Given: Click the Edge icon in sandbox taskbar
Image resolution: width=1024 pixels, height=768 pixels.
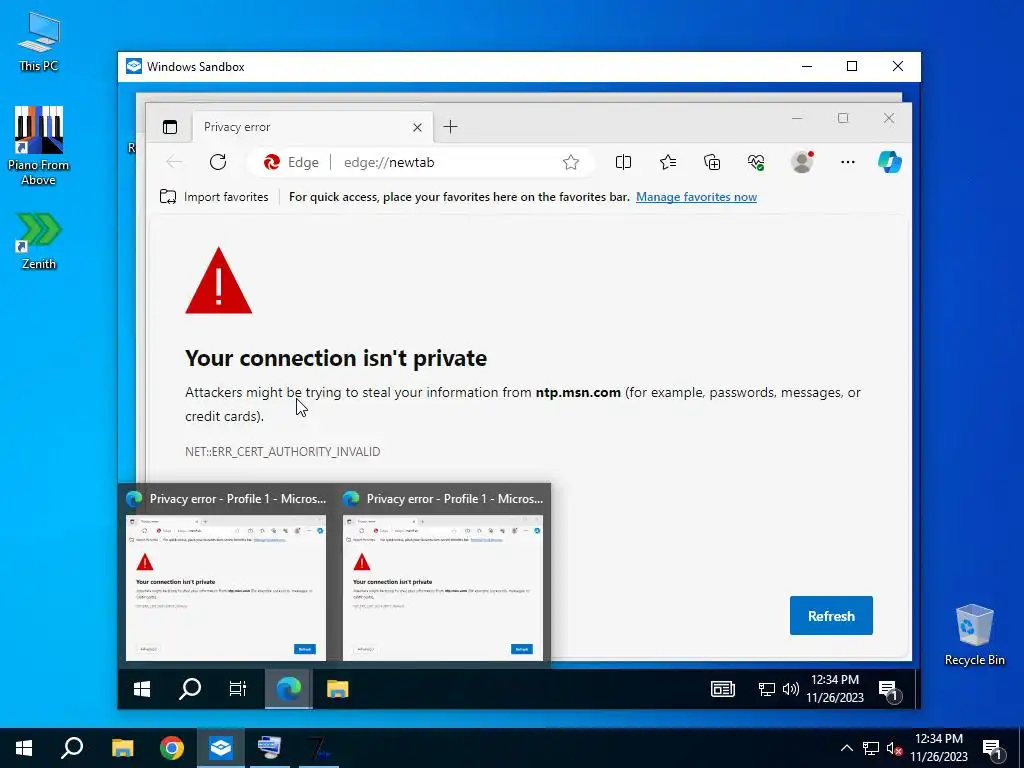Looking at the screenshot, I should pos(289,689).
